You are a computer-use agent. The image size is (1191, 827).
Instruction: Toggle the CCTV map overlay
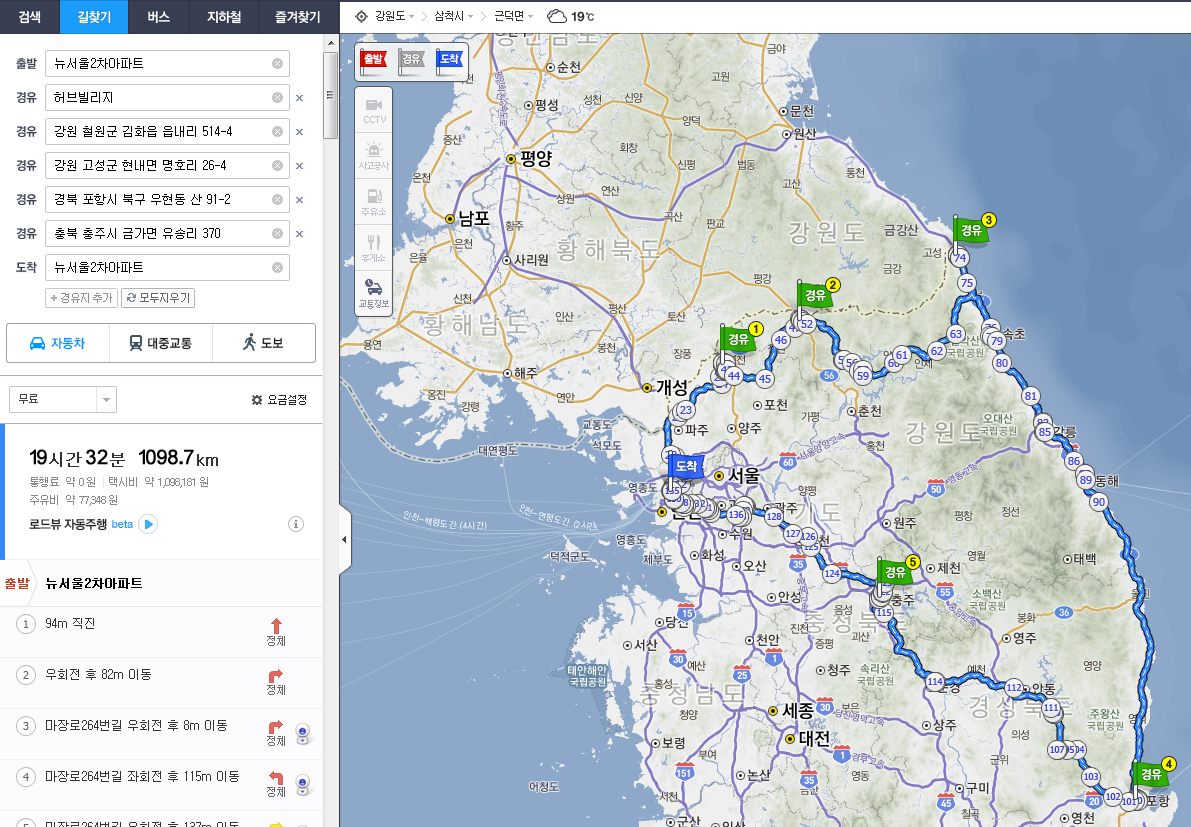(x=374, y=109)
